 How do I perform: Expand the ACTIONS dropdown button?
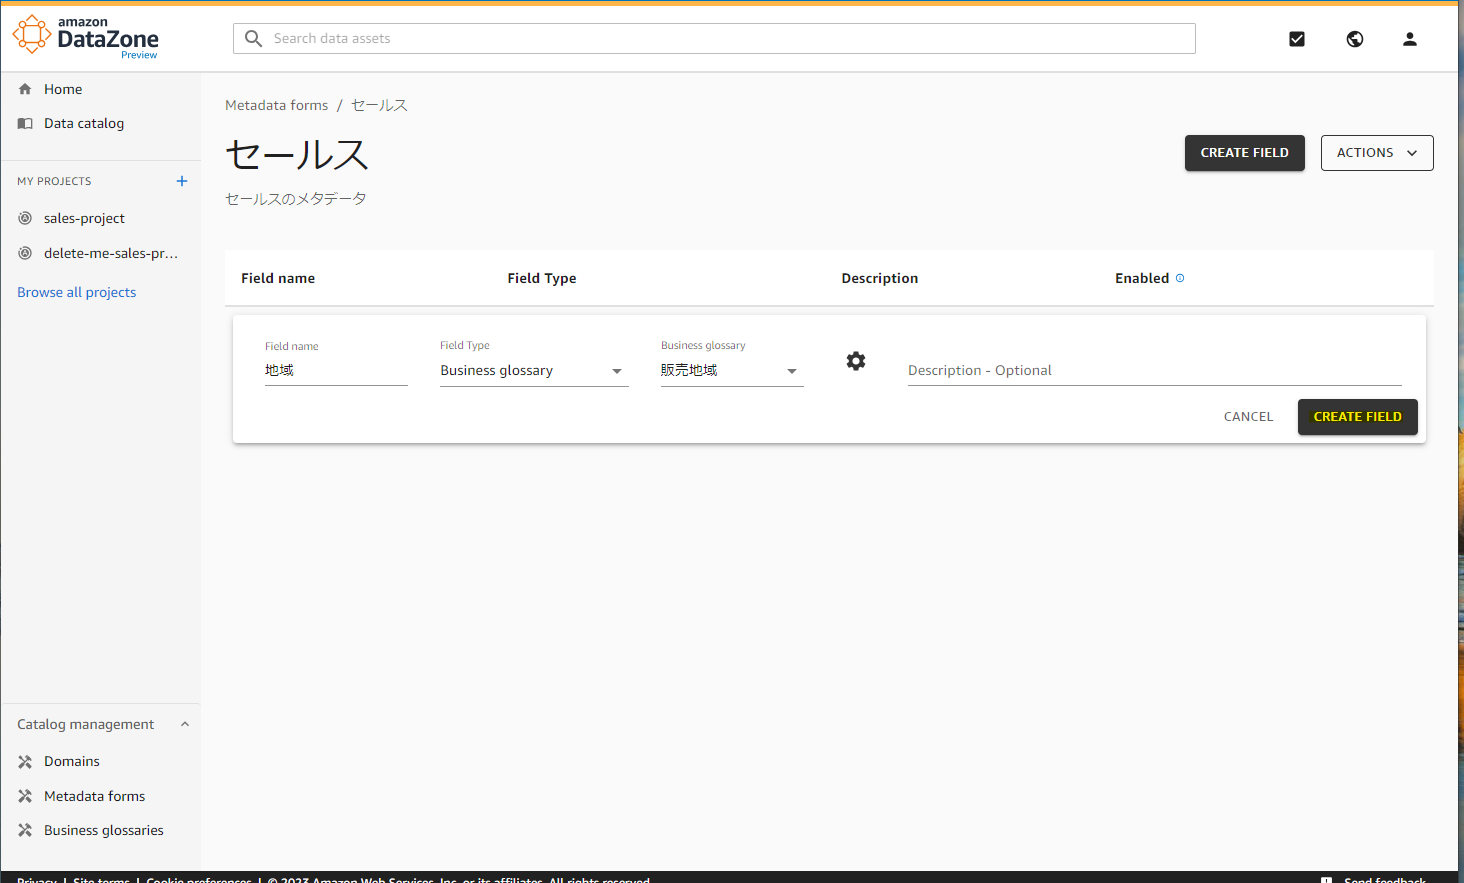(x=1377, y=153)
